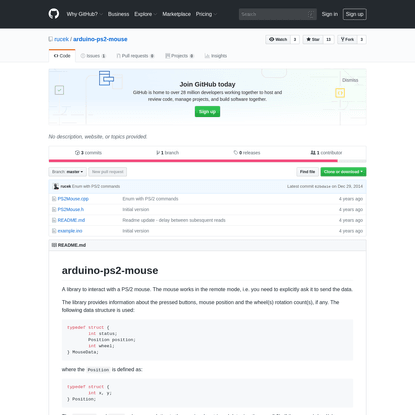Open the Marketplace menu item
The image size is (415, 415).
[x=176, y=14]
